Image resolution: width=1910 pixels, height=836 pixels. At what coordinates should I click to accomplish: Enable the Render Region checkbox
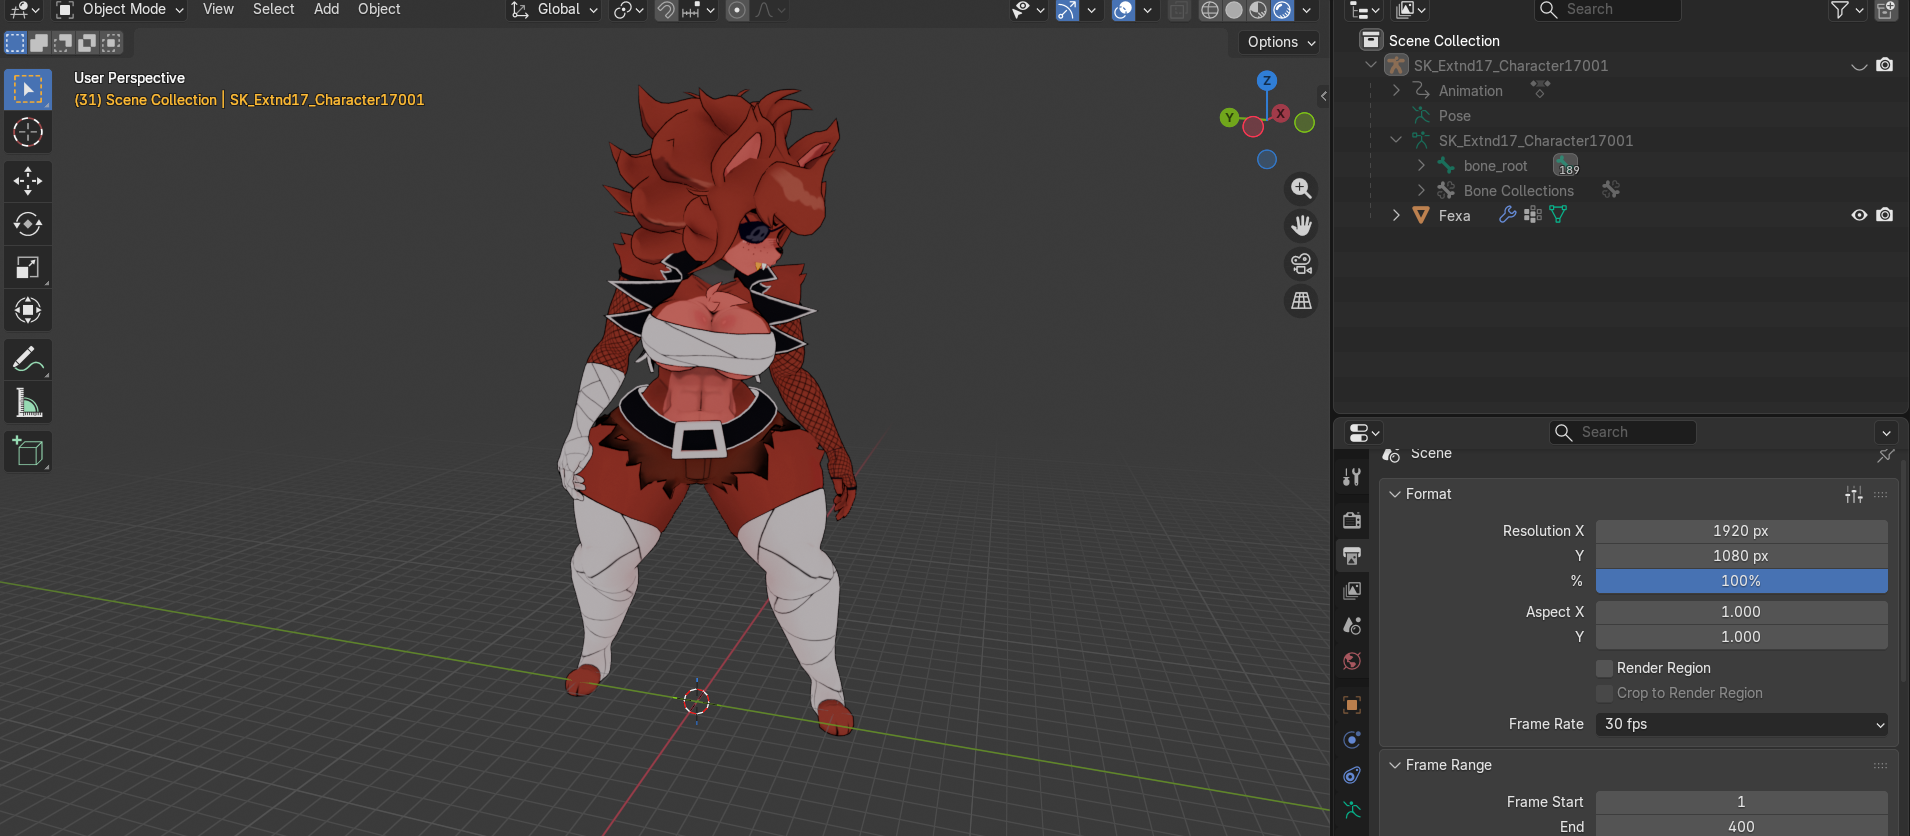(1605, 668)
